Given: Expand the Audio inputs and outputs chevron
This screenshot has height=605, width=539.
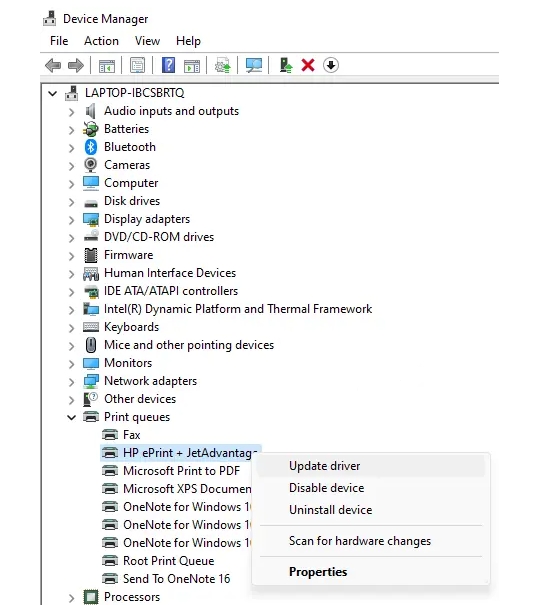Looking at the screenshot, I should click(x=71, y=112).
